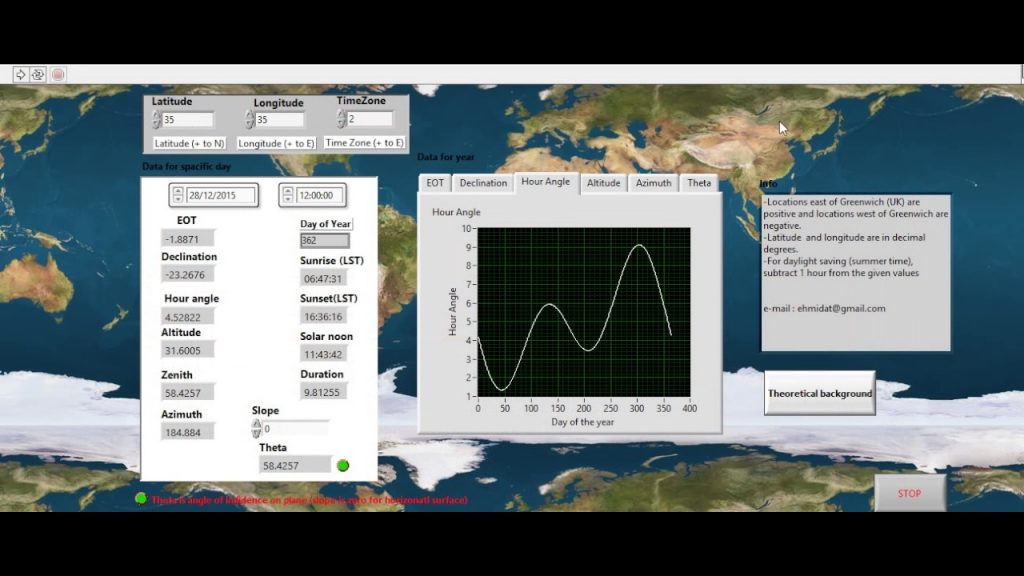Click the time field stepper arrows
This screenshot has width=1024, height=576.
pyautogui.click(x=288, y=195)
